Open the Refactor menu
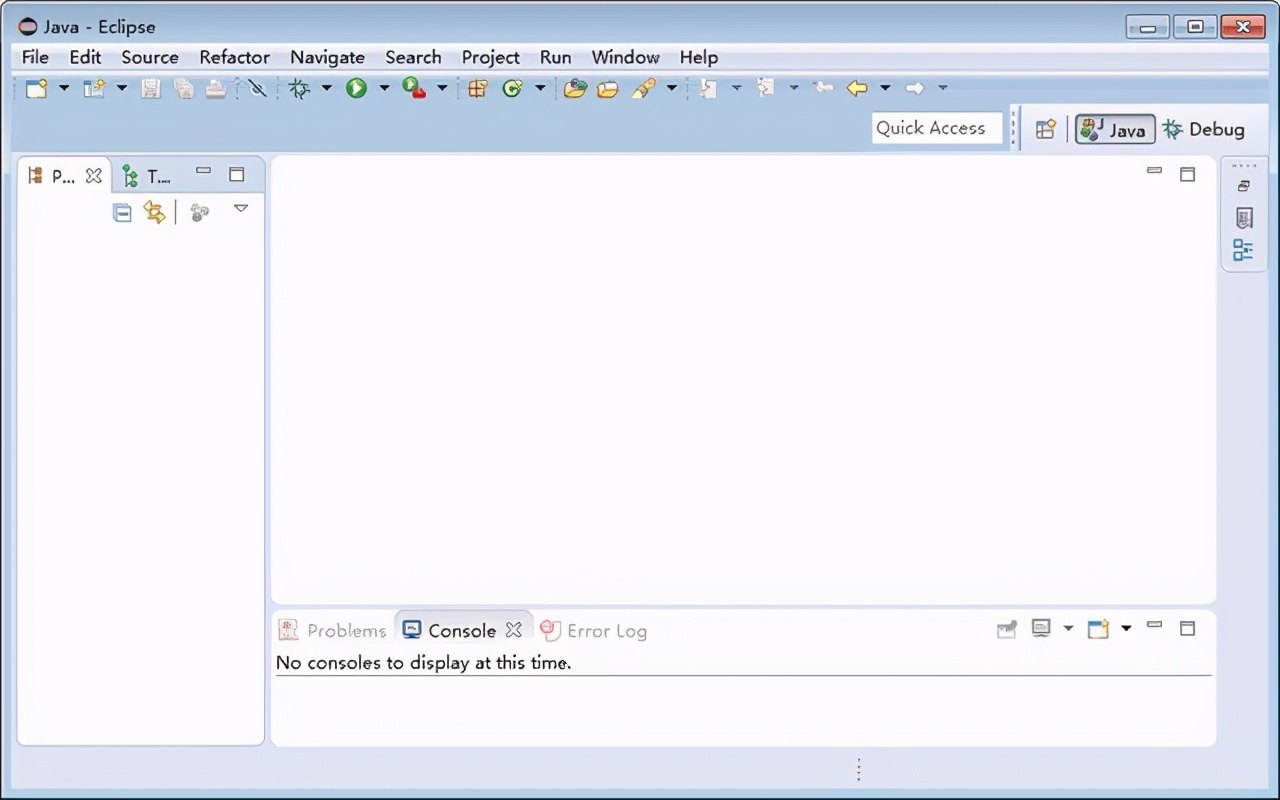The width and height of the screenshot is (1280, 800). tap(234, 57)
